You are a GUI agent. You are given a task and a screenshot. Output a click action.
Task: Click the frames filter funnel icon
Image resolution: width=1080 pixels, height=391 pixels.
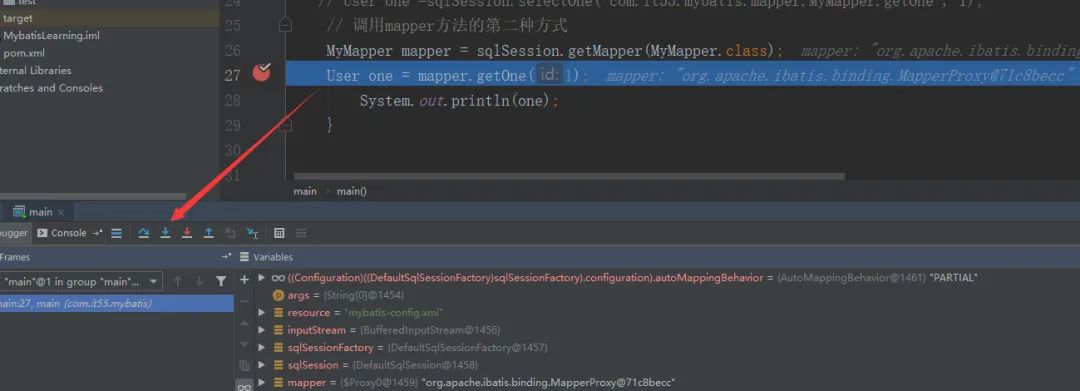220,281
